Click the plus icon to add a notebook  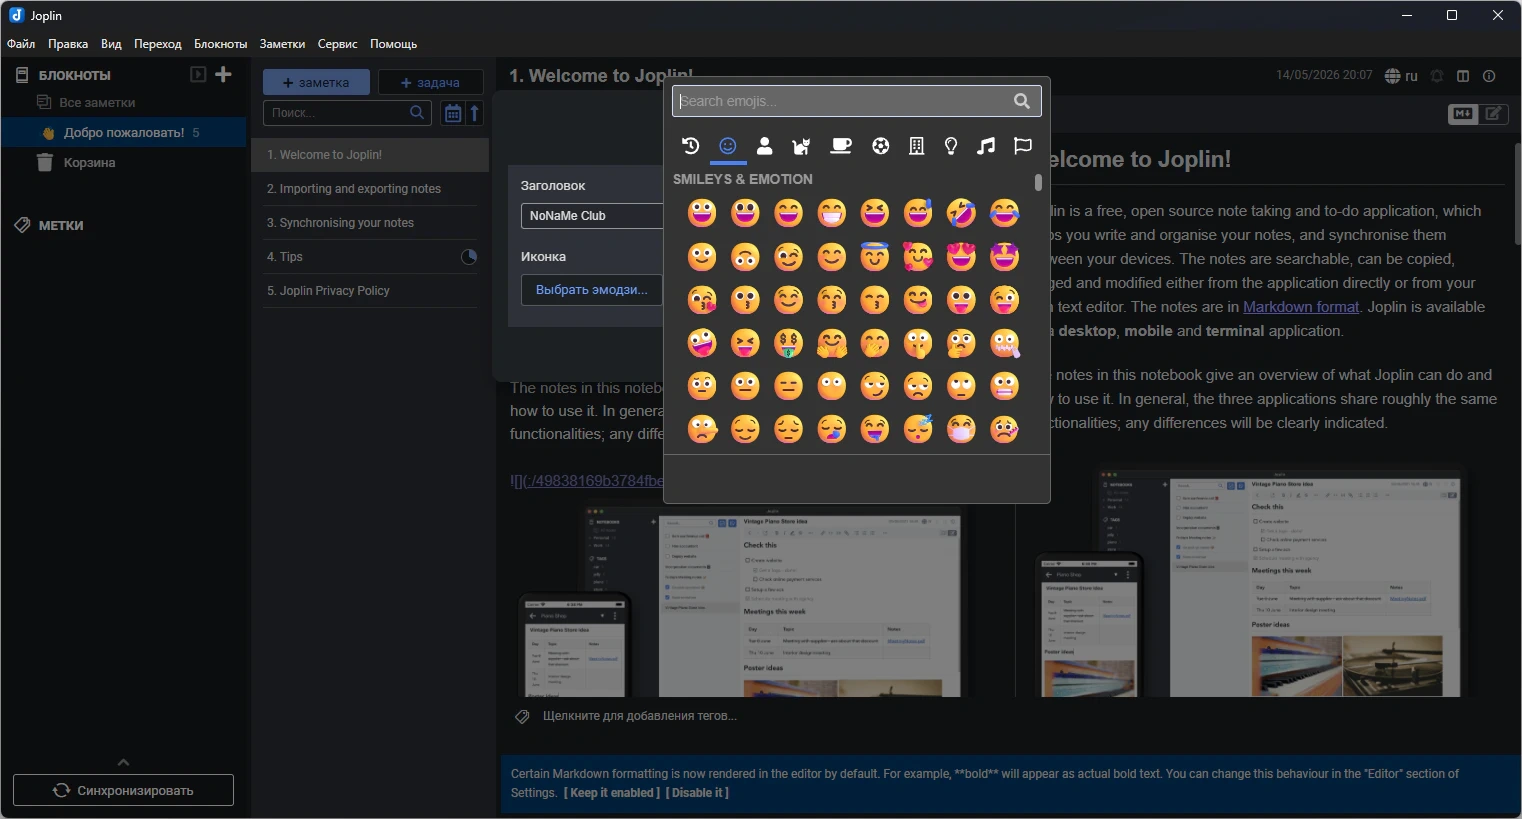tap(224, 74)
